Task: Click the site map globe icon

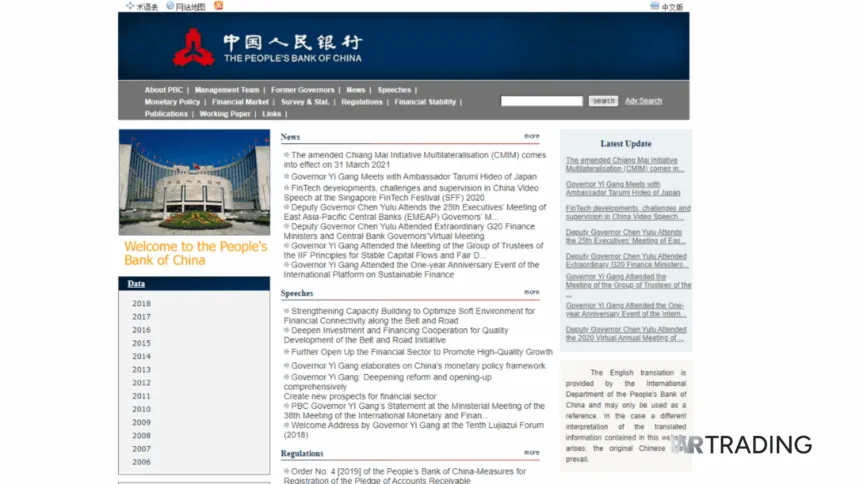Action: click(x=171, y=6)
